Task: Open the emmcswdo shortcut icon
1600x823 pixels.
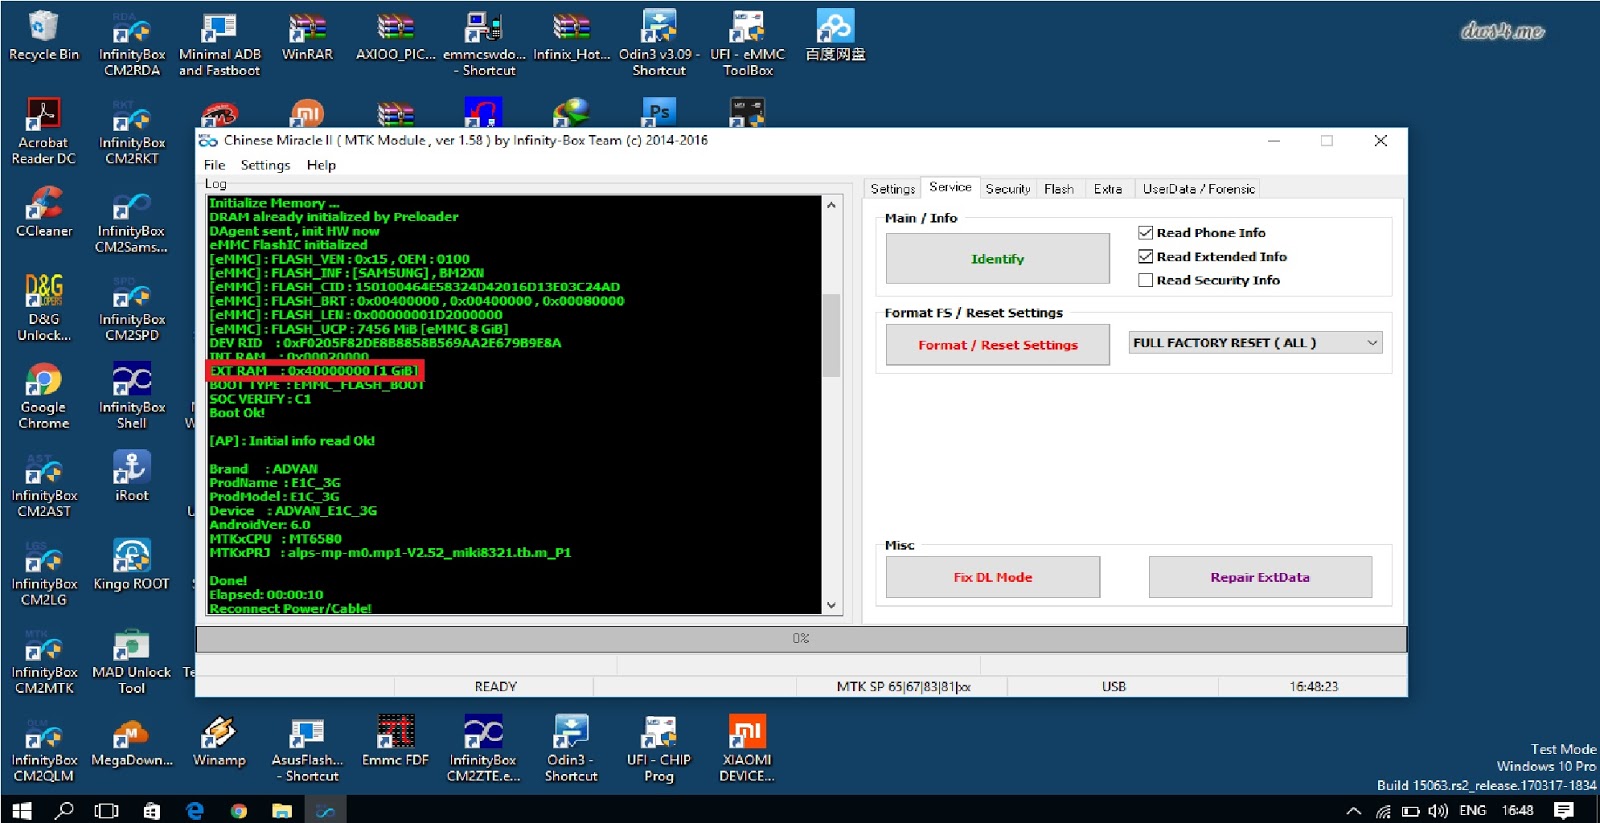Action: pyautogui.click(x=484, y=44)
